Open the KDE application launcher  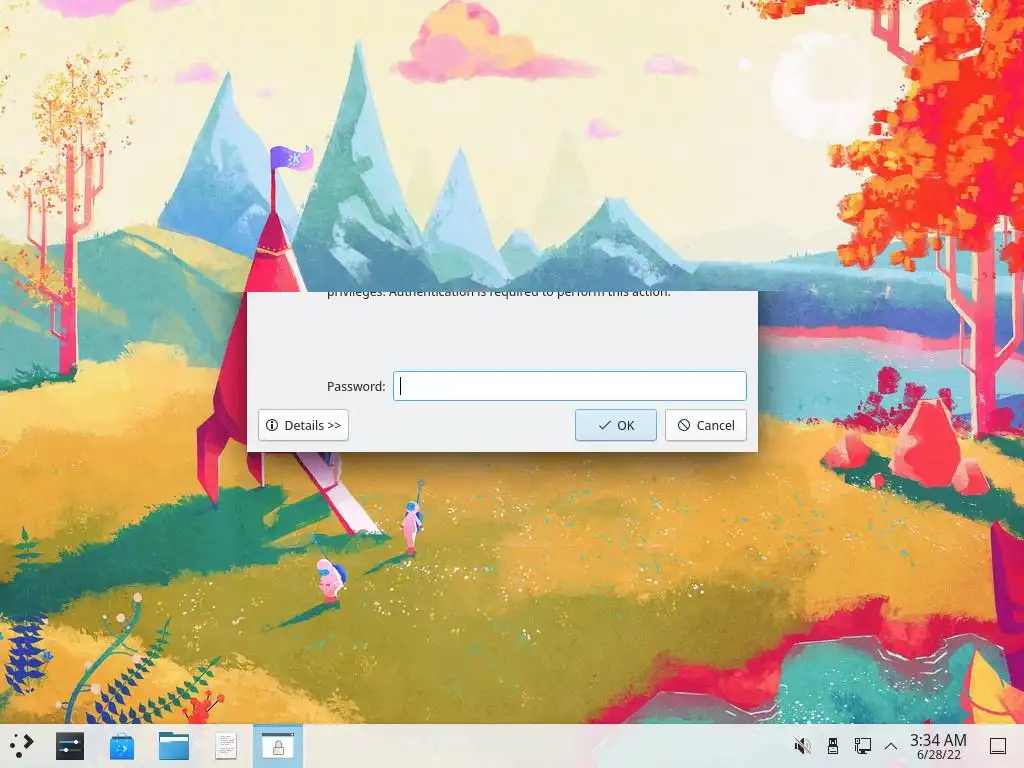pyautogui.click(x=22, y=746)
